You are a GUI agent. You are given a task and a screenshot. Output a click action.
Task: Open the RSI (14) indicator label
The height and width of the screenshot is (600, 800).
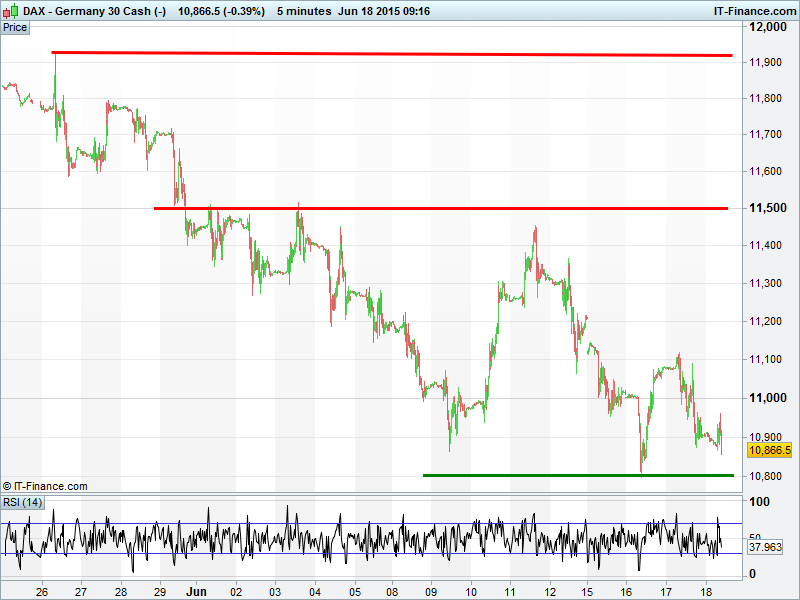pos(22,501)
